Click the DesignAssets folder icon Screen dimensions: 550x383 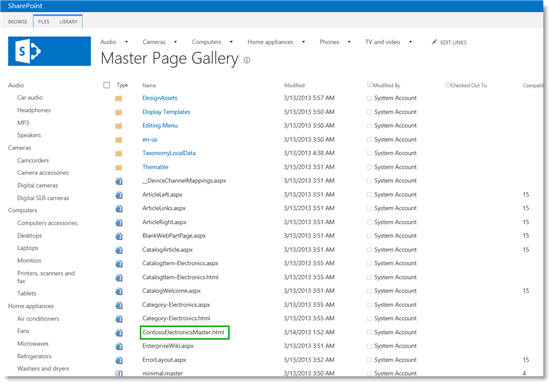pyautogui.click(x=119, y=98)
